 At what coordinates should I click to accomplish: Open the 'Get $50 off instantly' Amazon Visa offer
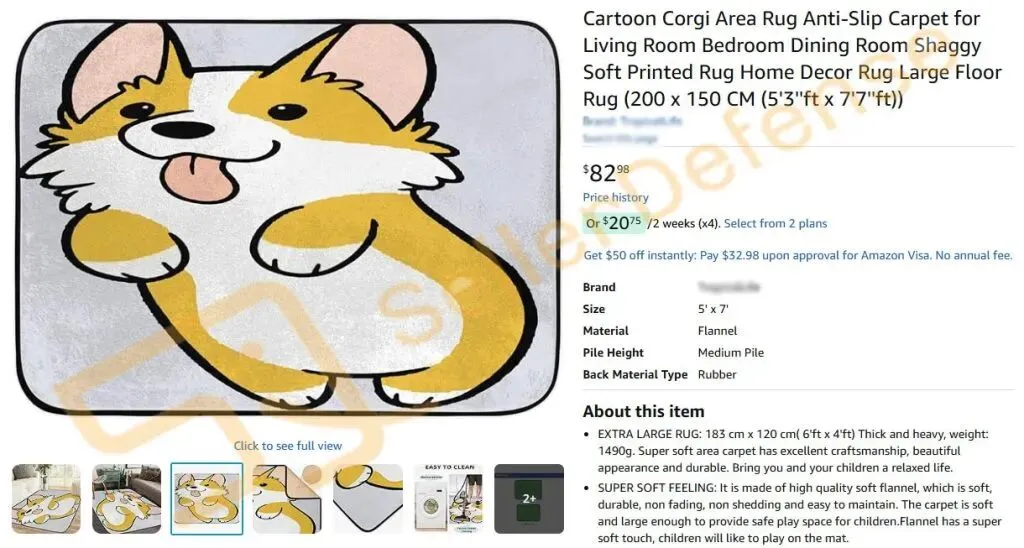797,255
